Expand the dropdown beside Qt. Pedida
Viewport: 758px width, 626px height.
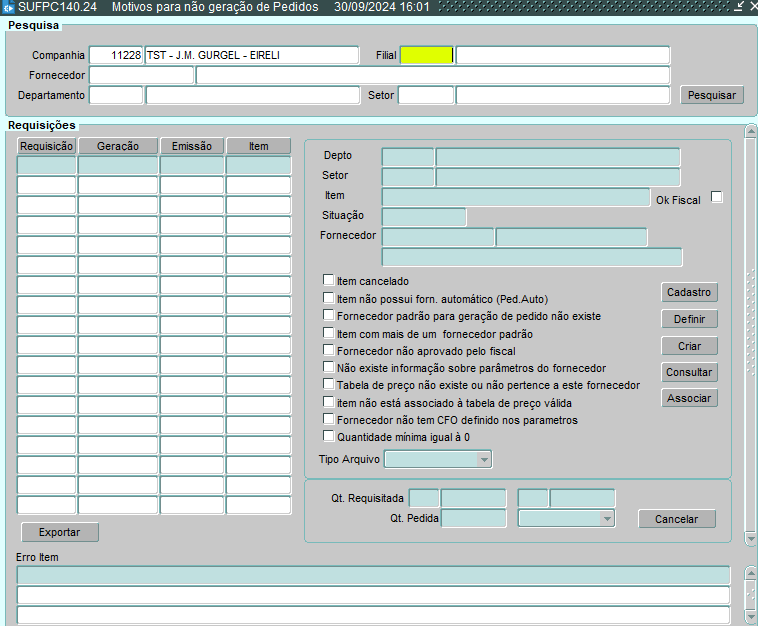coord(606,518)
